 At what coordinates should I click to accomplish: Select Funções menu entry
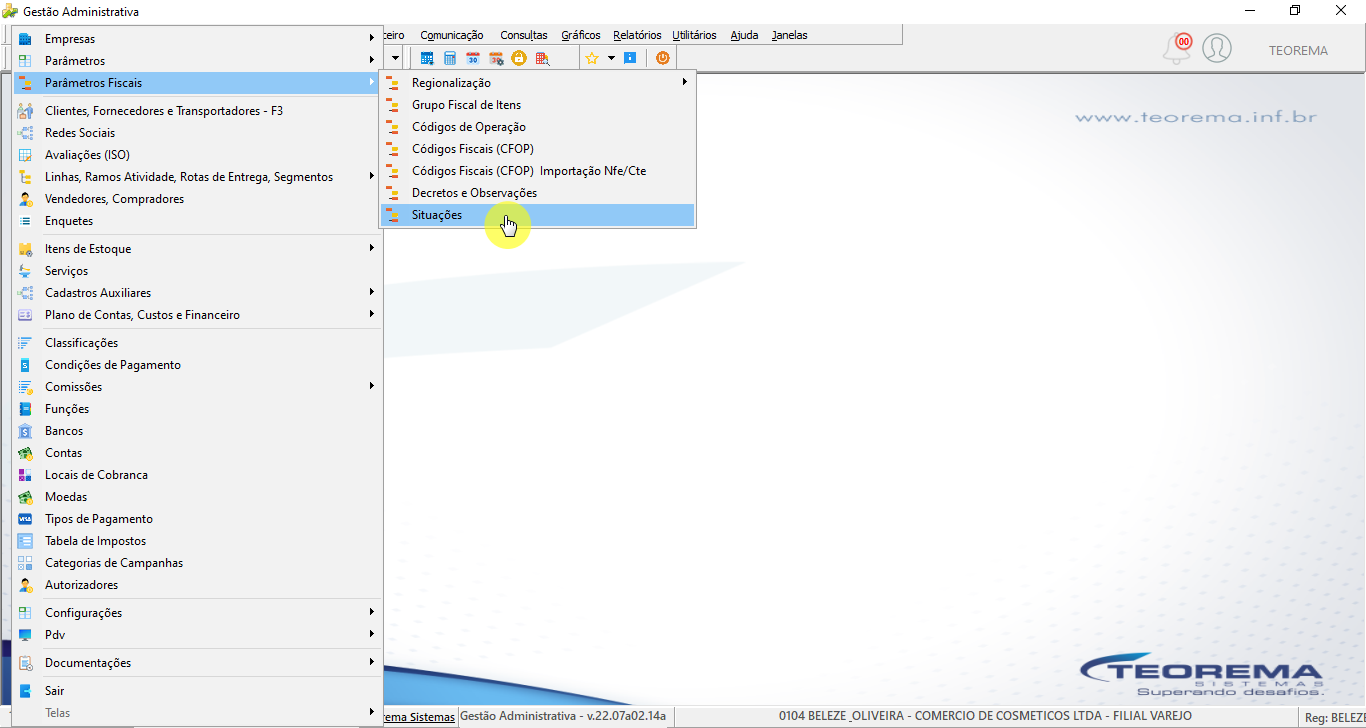[198, 409]
